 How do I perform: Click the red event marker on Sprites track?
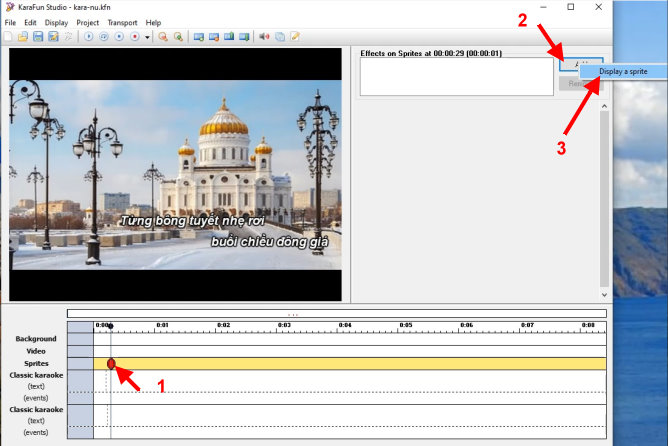pyautogui.click(x=111, y=364)
